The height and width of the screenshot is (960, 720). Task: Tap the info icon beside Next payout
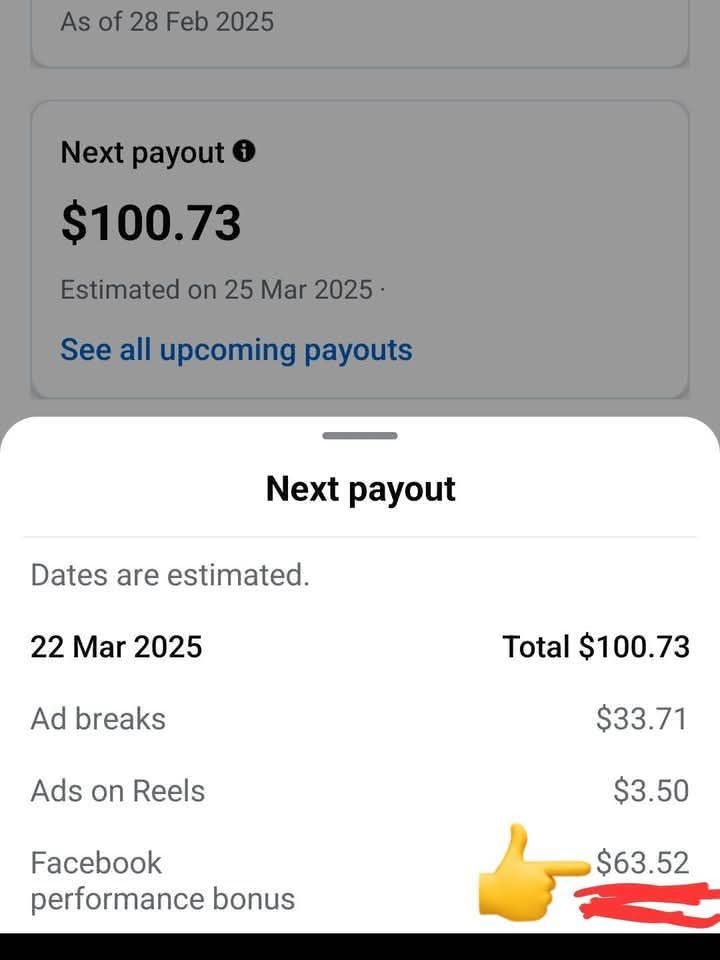[x=244, y=152]
